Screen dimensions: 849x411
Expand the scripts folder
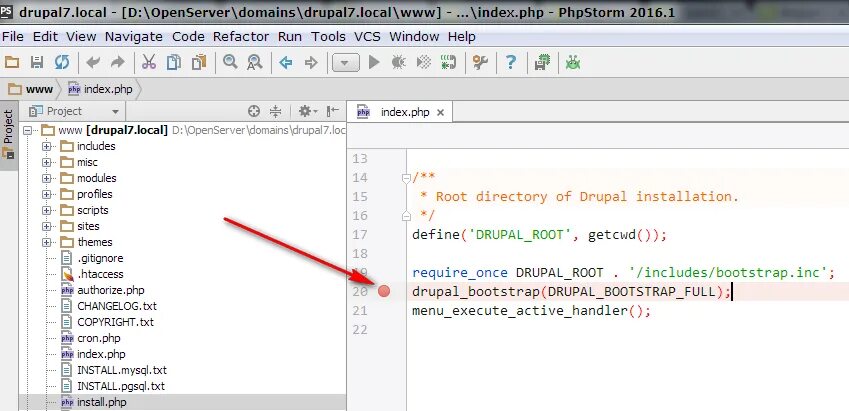click(47, 210)
